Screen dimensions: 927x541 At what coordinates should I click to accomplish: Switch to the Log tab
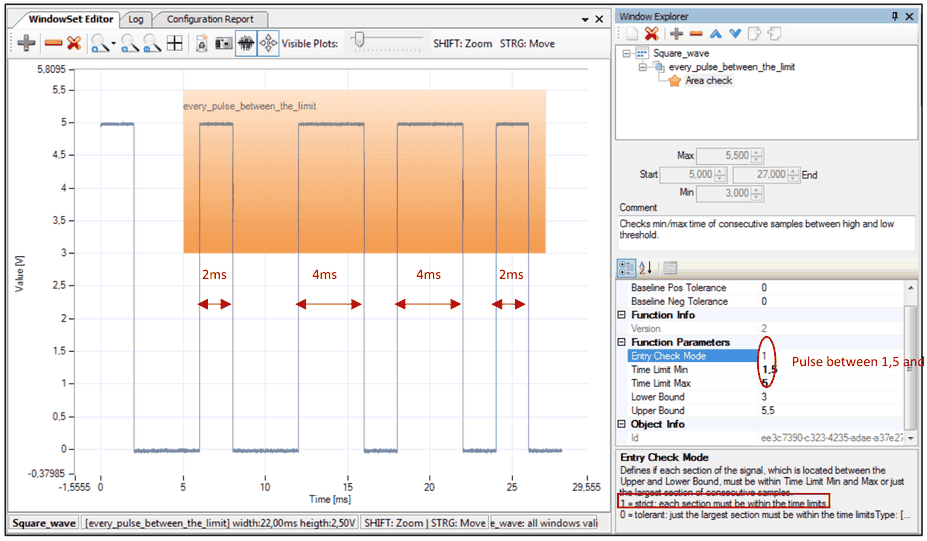pos(136,19)
